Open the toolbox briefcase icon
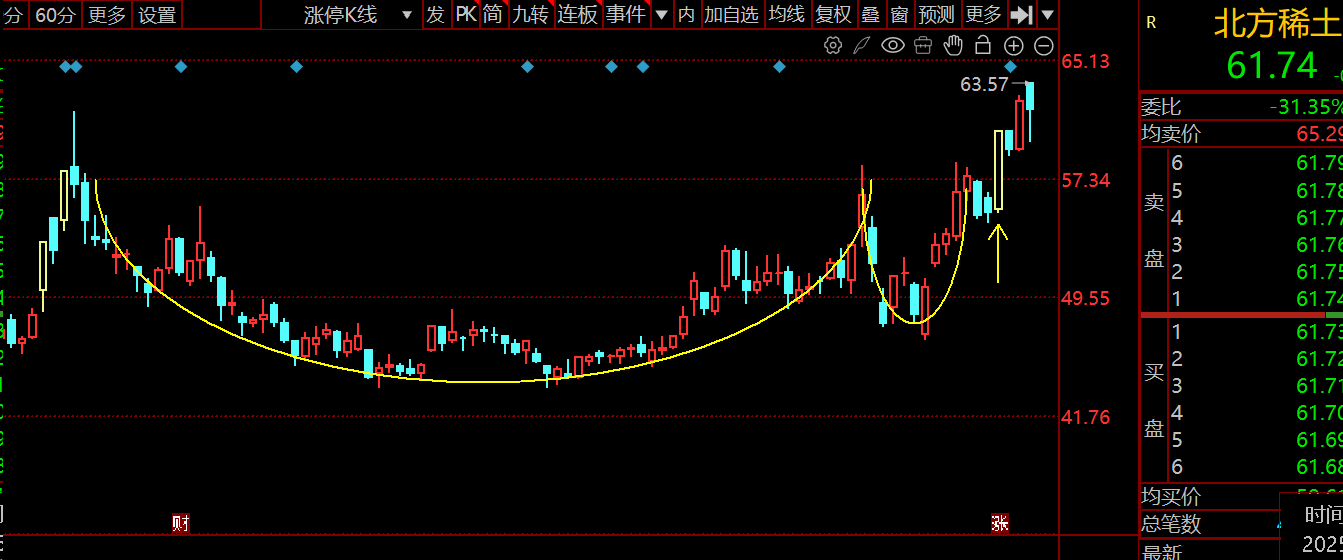The height and width of the screenshot is (560, 1343). point(923,45)
